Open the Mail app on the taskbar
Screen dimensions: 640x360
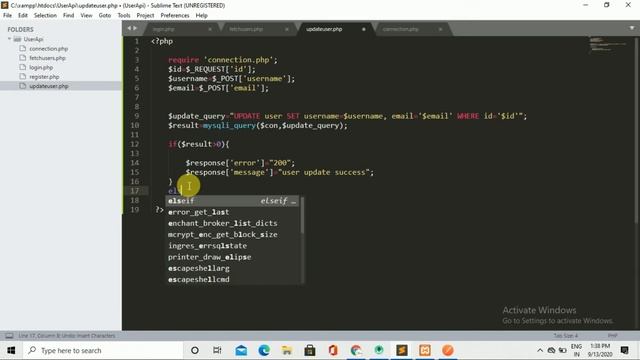tap(241, 350)
